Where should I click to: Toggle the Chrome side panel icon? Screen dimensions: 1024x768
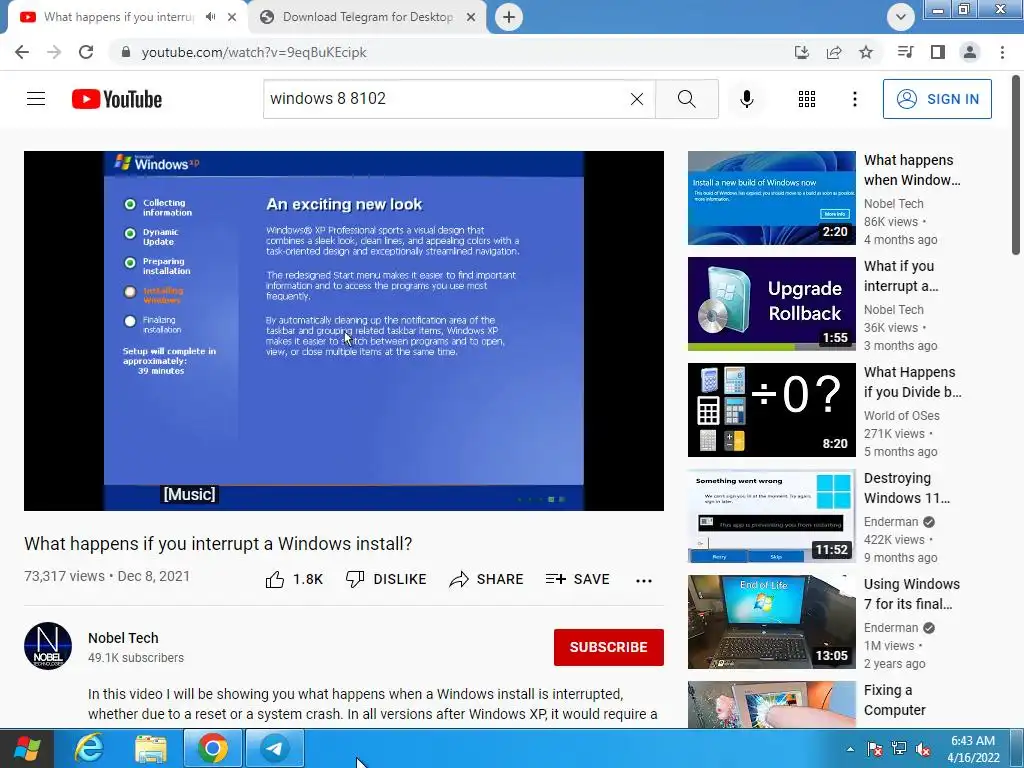click(938, 52)
